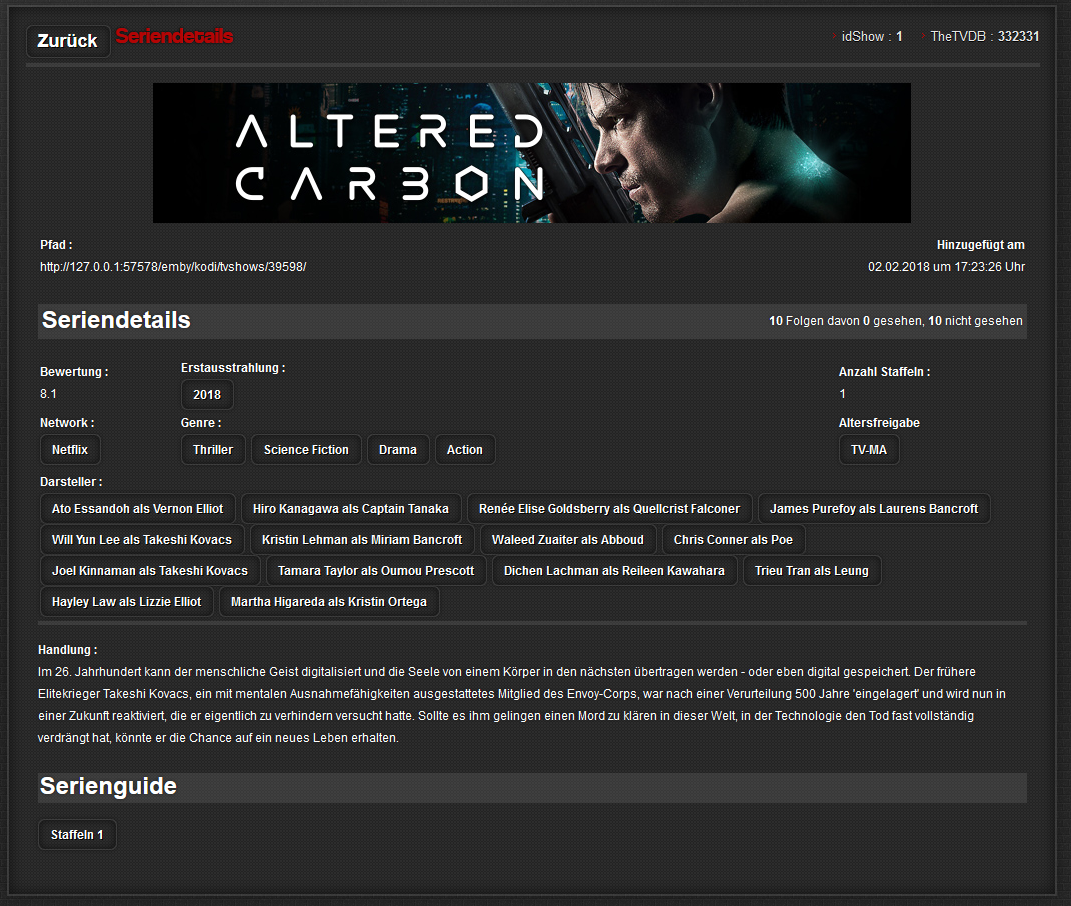Click the Pfad label
Image resolution: width=1071 pixels, height=906 pixels.
tap(56, 245)
